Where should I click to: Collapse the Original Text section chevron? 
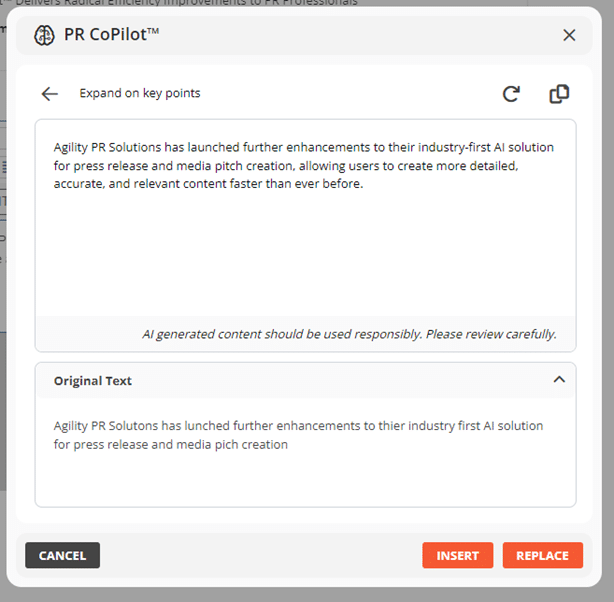[x=559, y=380]
